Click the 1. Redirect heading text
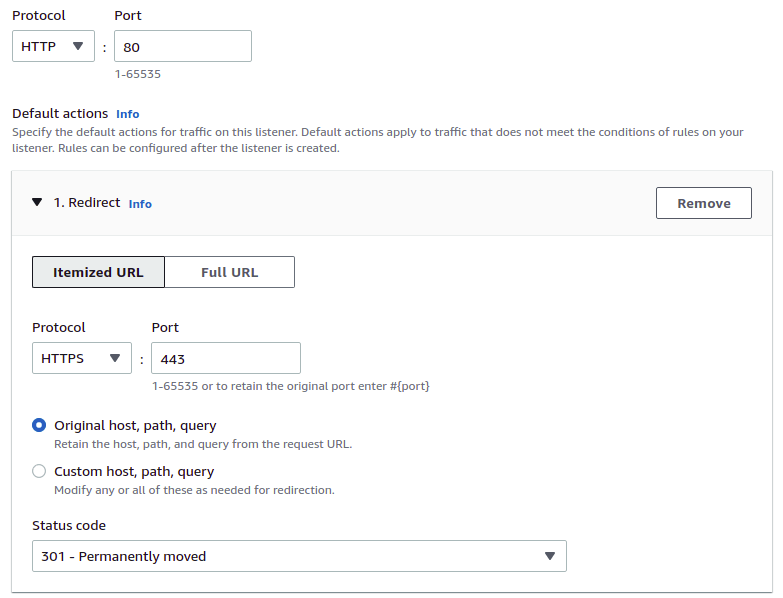The height and width of the screenshot is (598, 783). [x=87, y=202]
